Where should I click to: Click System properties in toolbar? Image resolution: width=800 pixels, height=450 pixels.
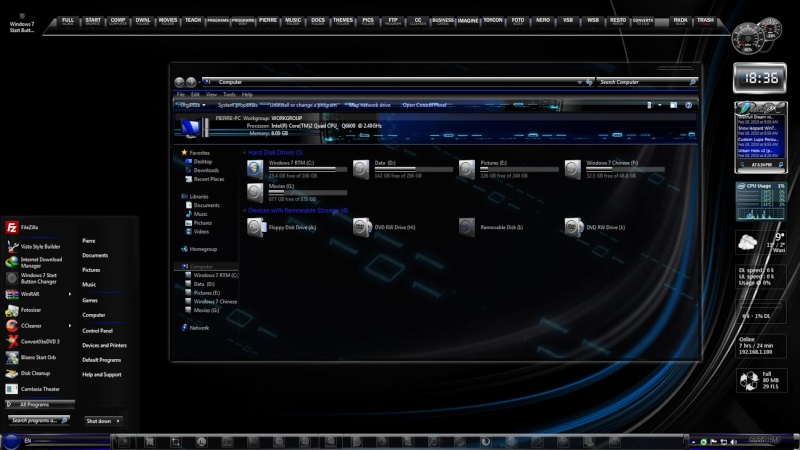(x=238, y=105)
